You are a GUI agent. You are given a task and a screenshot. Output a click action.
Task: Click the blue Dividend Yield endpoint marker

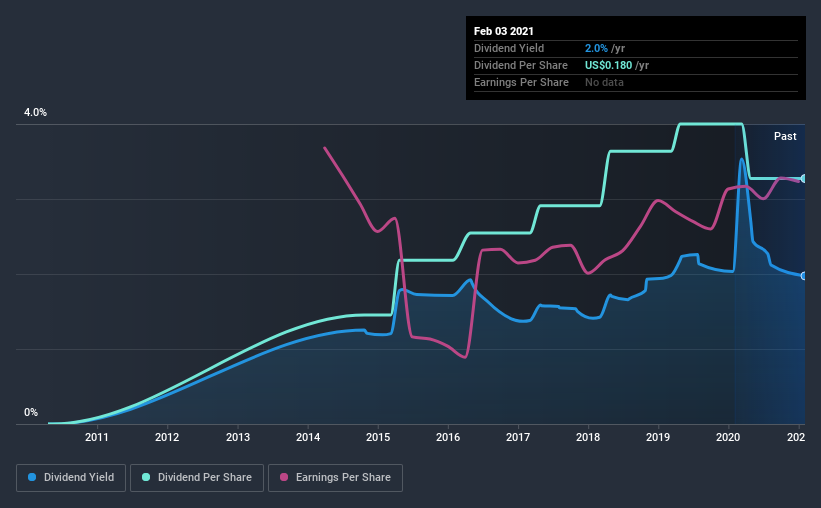click(x=804, y=276)
